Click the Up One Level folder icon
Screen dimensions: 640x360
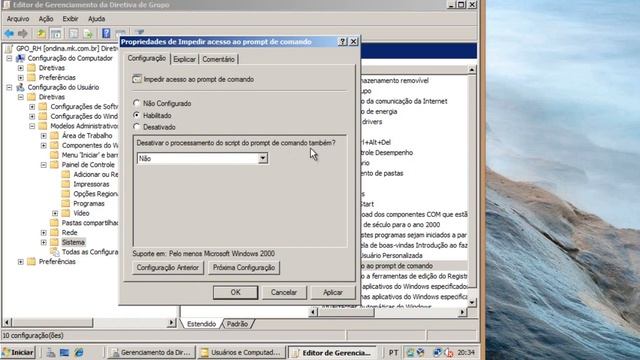(41, 33)
